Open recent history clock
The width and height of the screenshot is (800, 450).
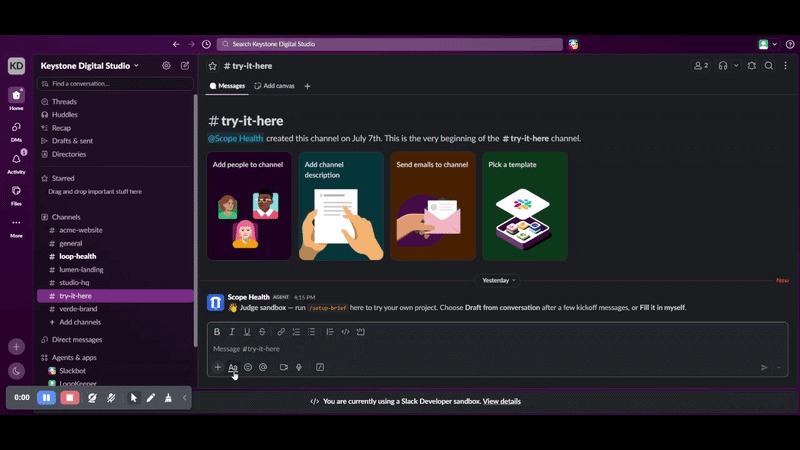206,44
